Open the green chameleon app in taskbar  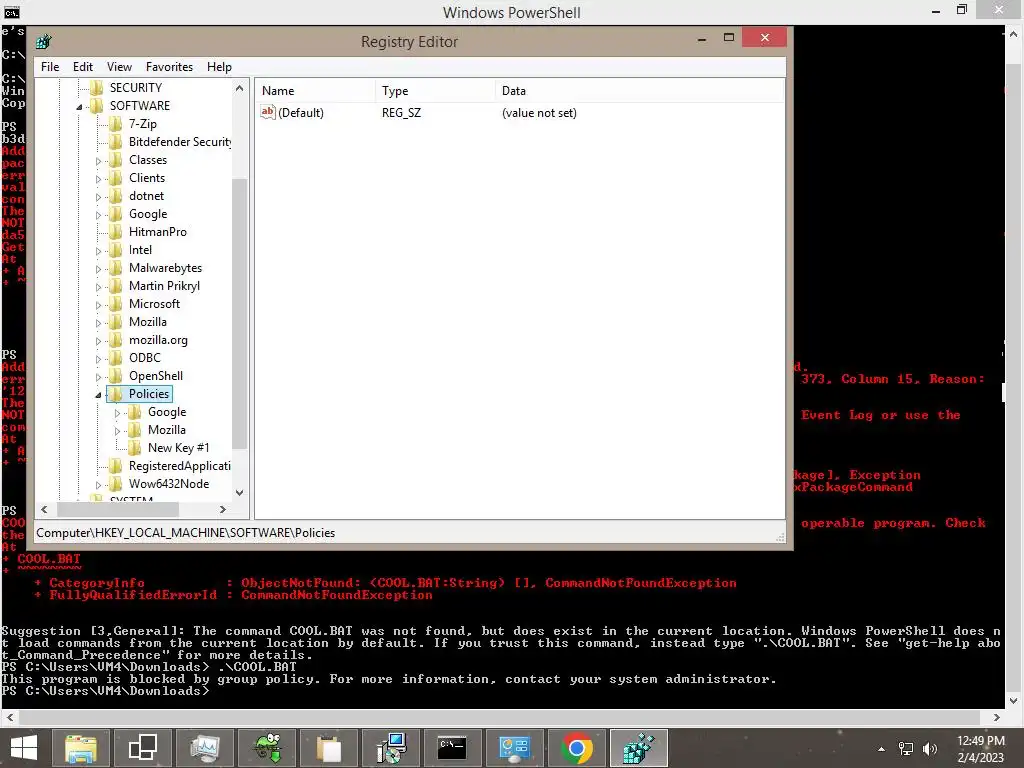pos(268,748)
